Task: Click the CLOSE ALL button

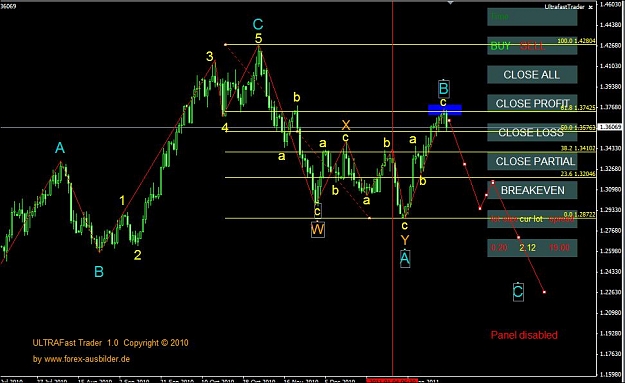Action: pos(532,75)
